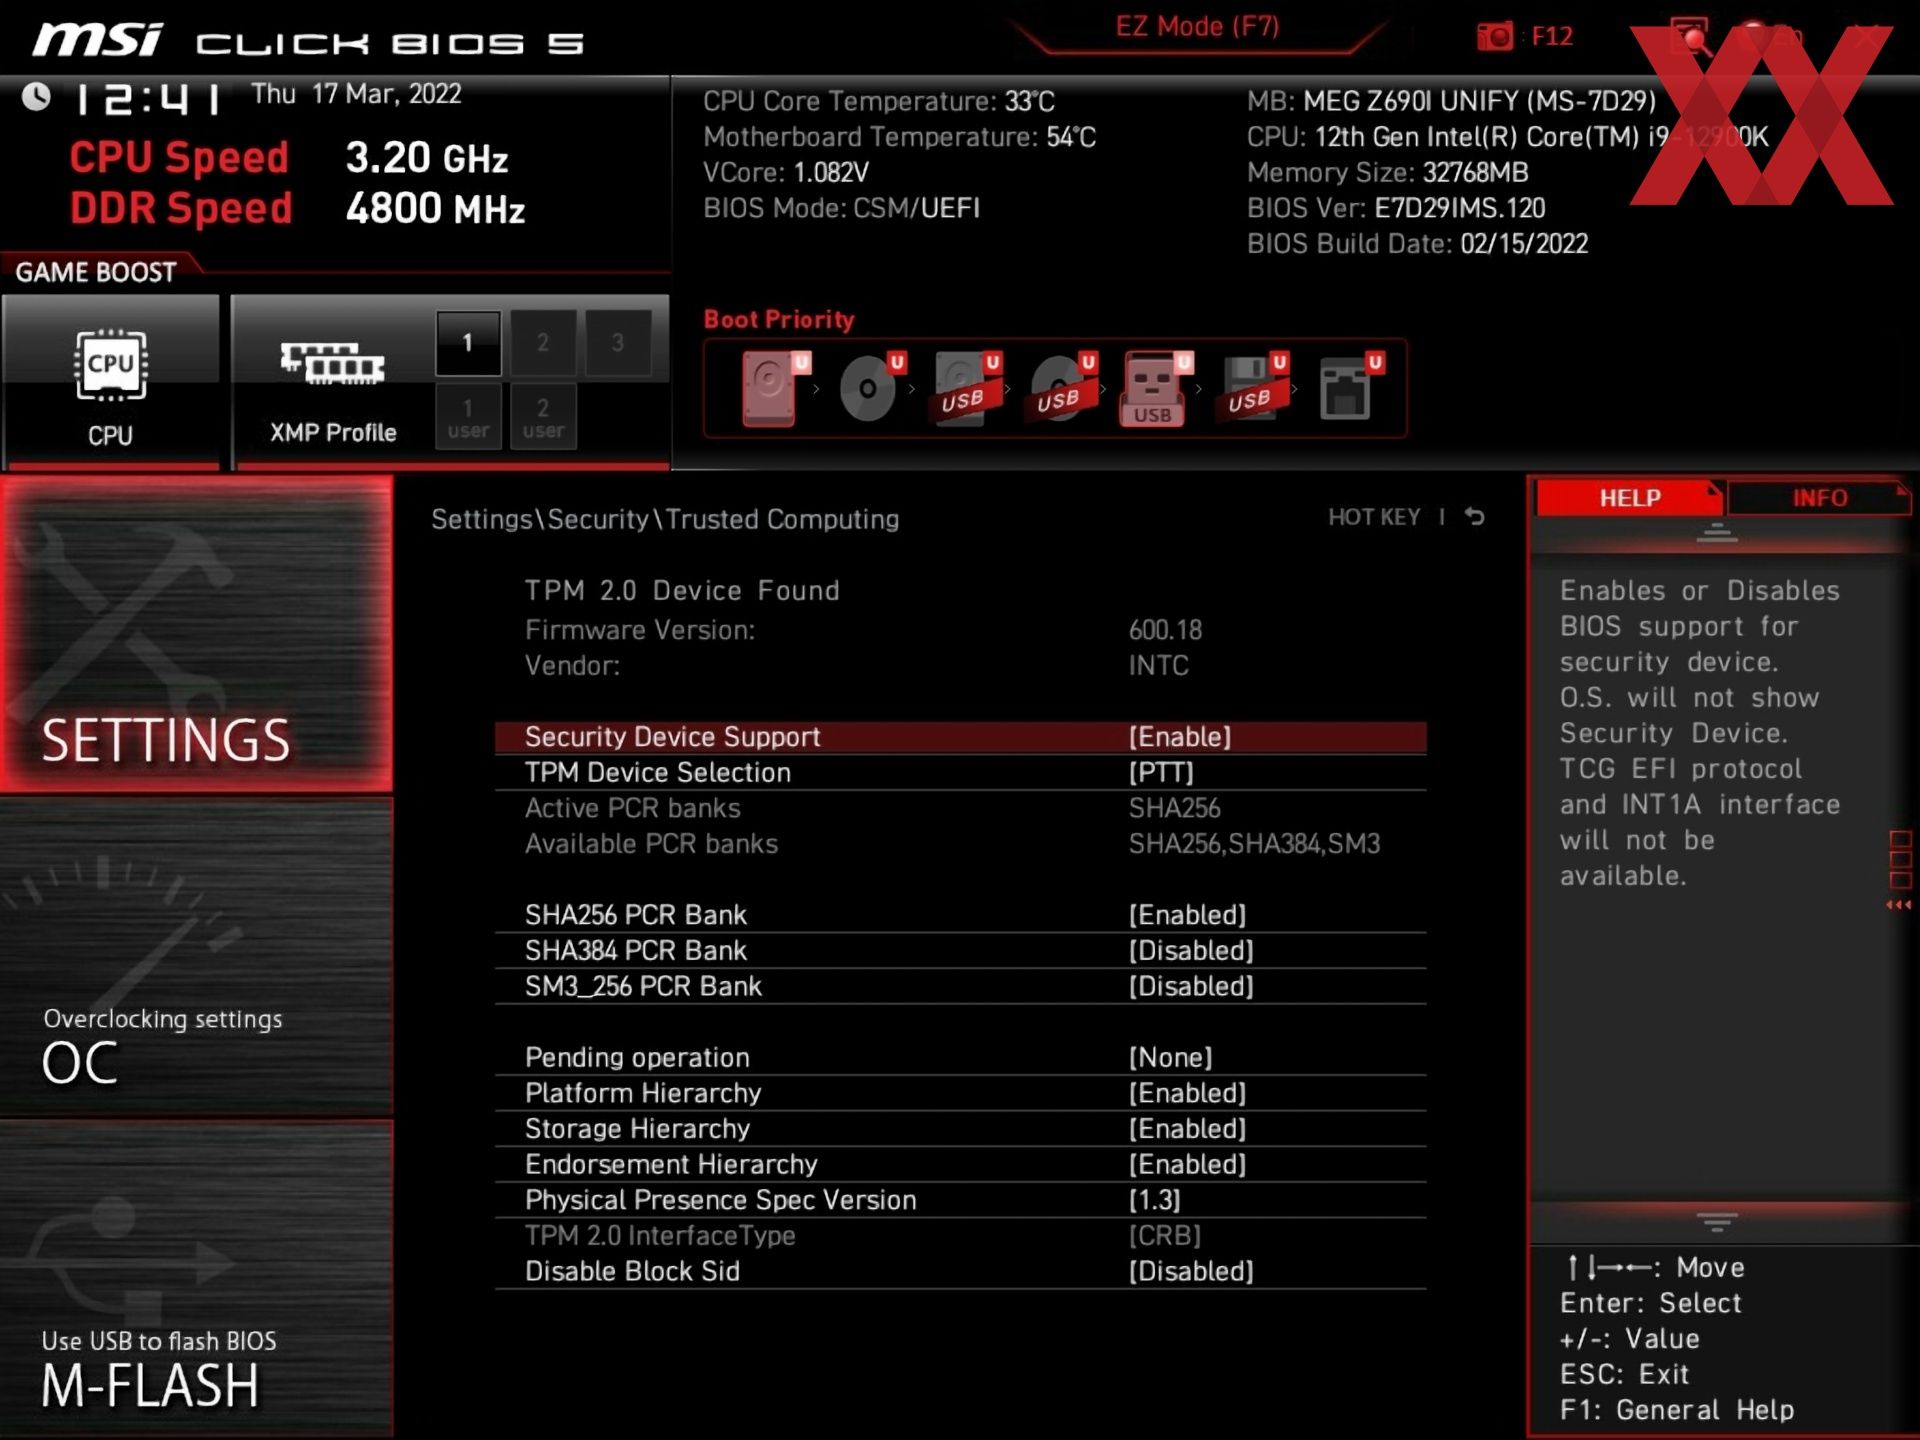Click the USB key boot device icon

click(1156, 388)
